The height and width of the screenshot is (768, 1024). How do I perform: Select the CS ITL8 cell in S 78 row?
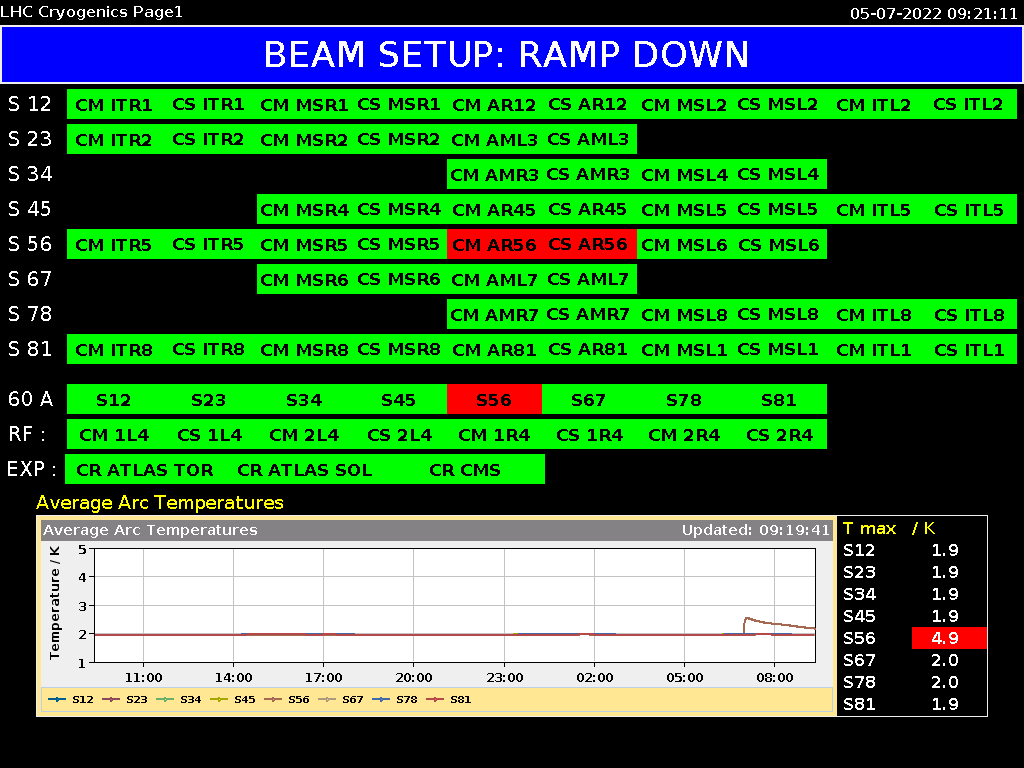tap(969, 315)
